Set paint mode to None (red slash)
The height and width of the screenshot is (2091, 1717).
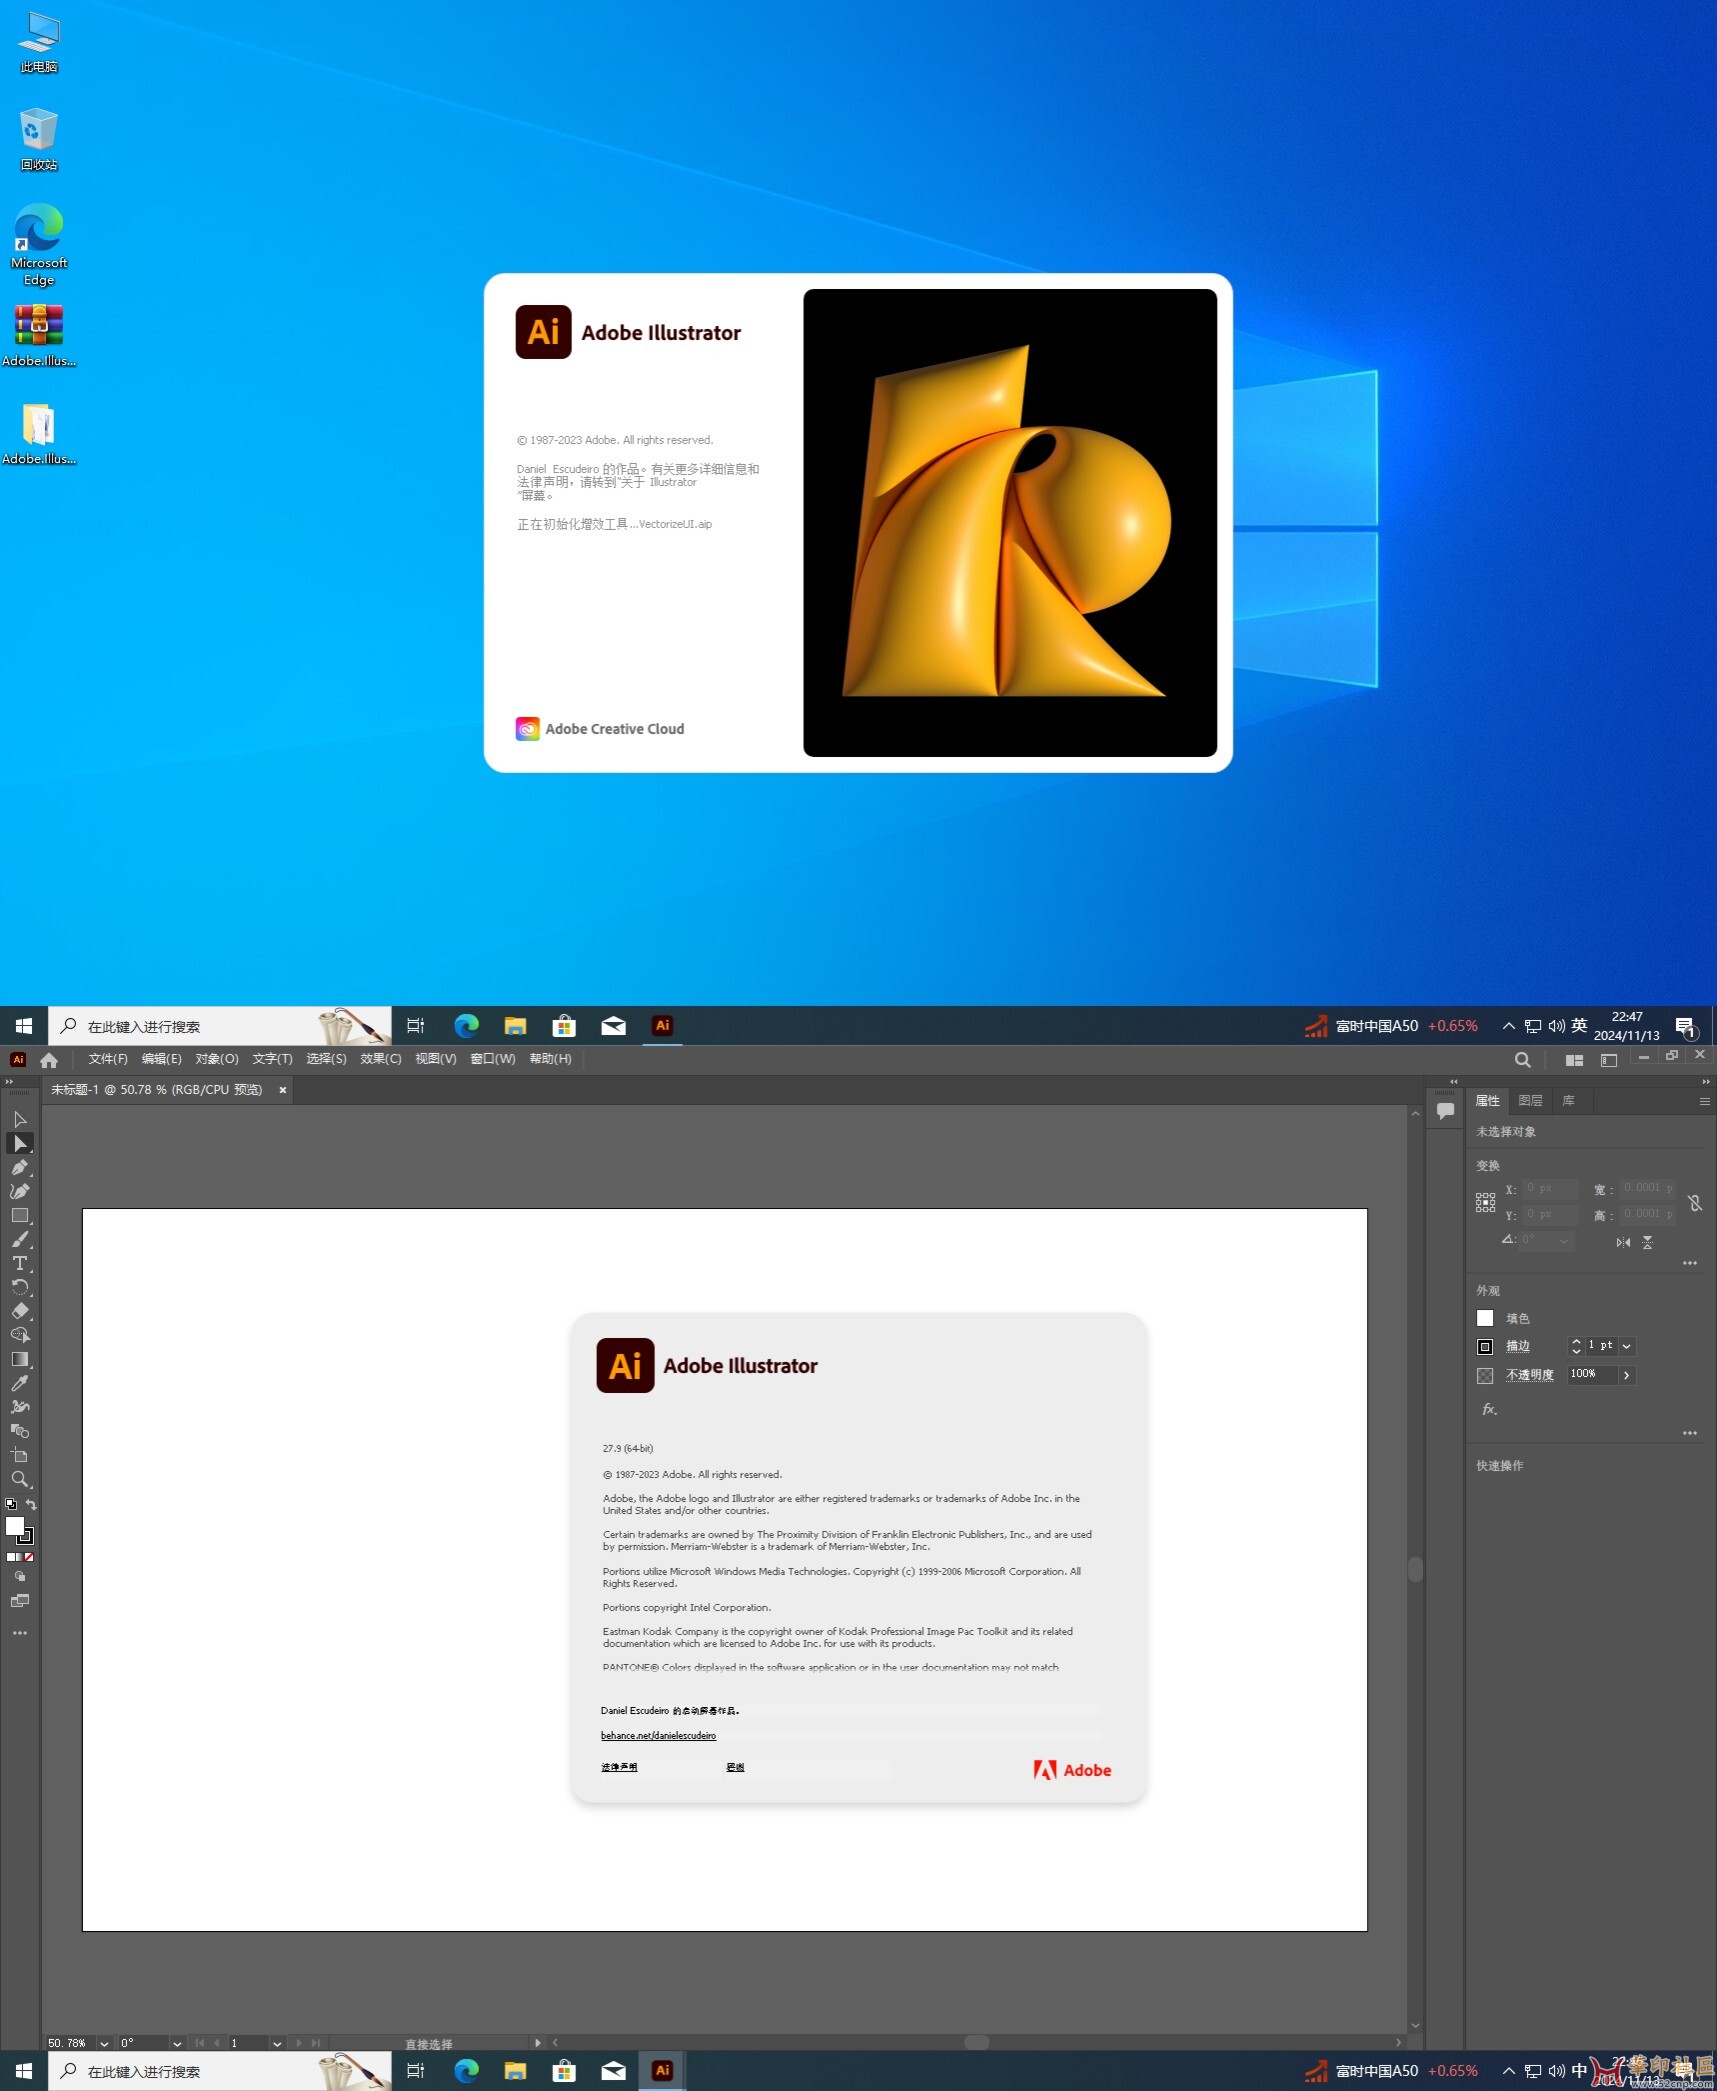[x=29, y=1557]
